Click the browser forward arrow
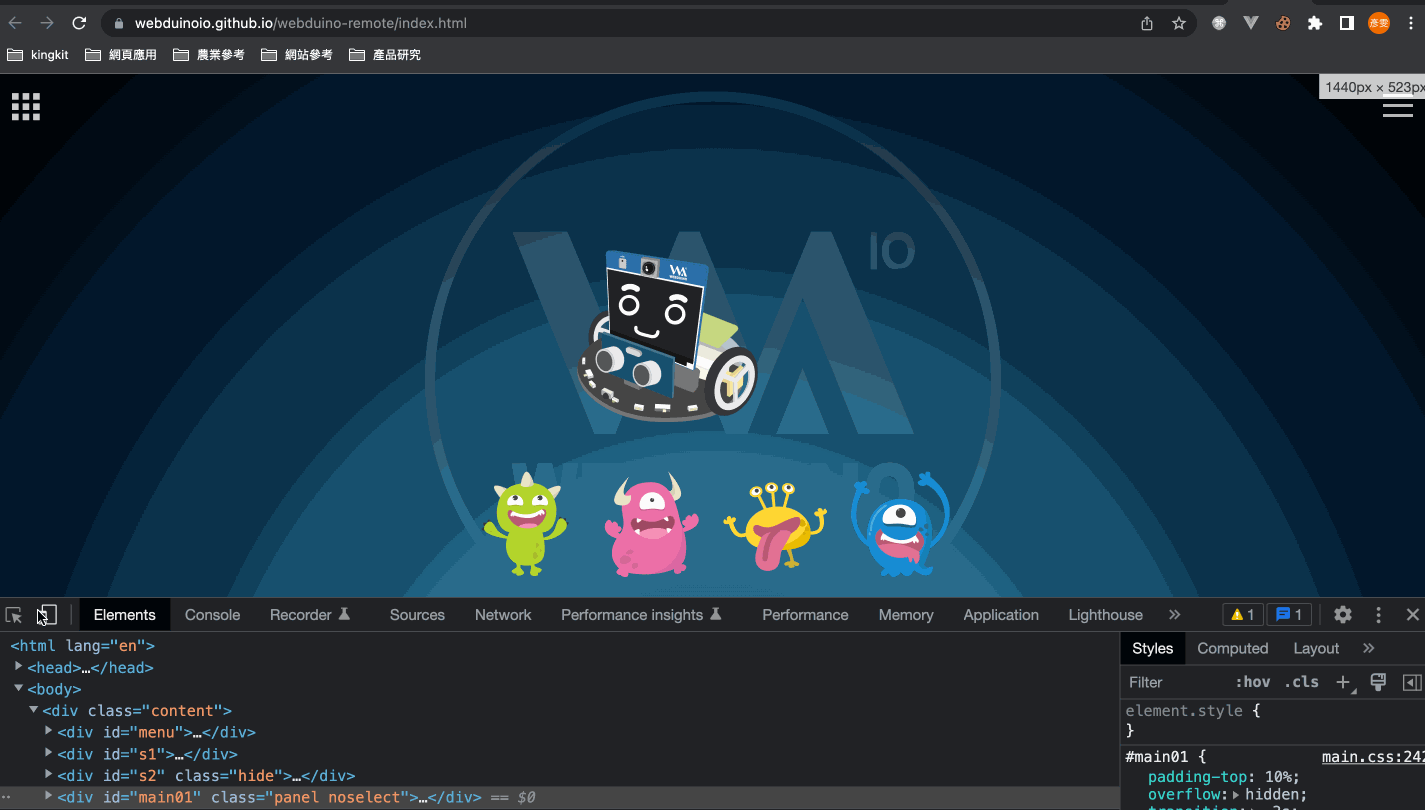This screenshot has height=810, width=1425. (x=47, y=23)
